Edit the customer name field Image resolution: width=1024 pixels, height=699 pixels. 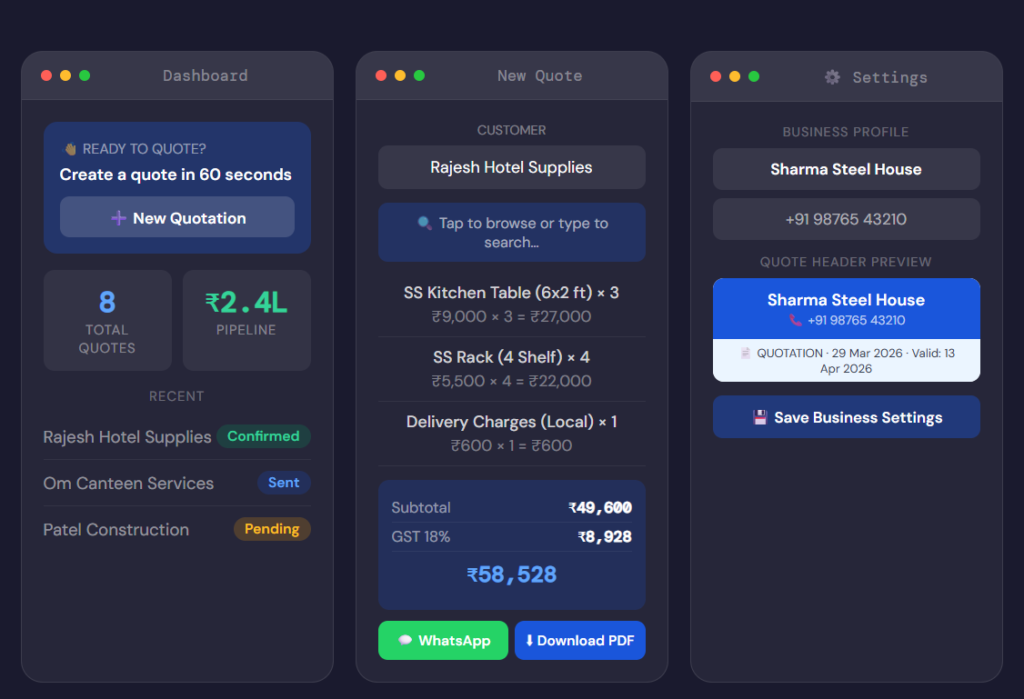[511, 168]
